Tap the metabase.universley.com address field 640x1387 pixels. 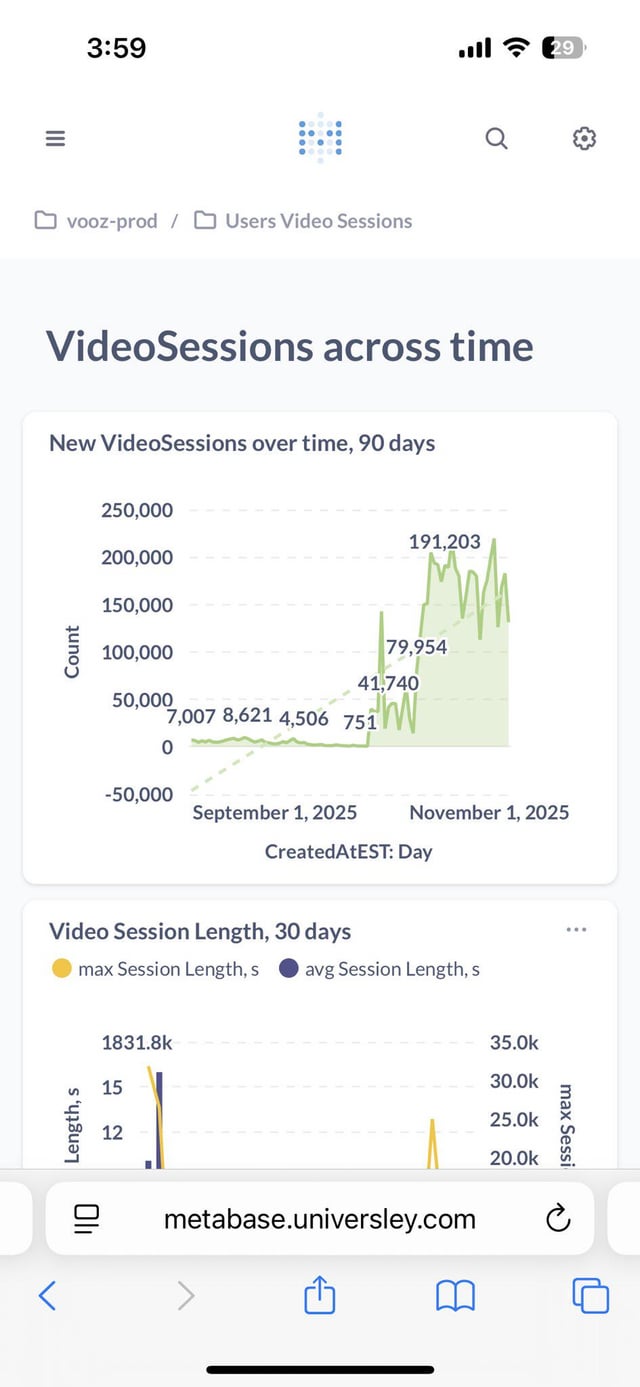pyautogui.click(x=320, y=1219)
